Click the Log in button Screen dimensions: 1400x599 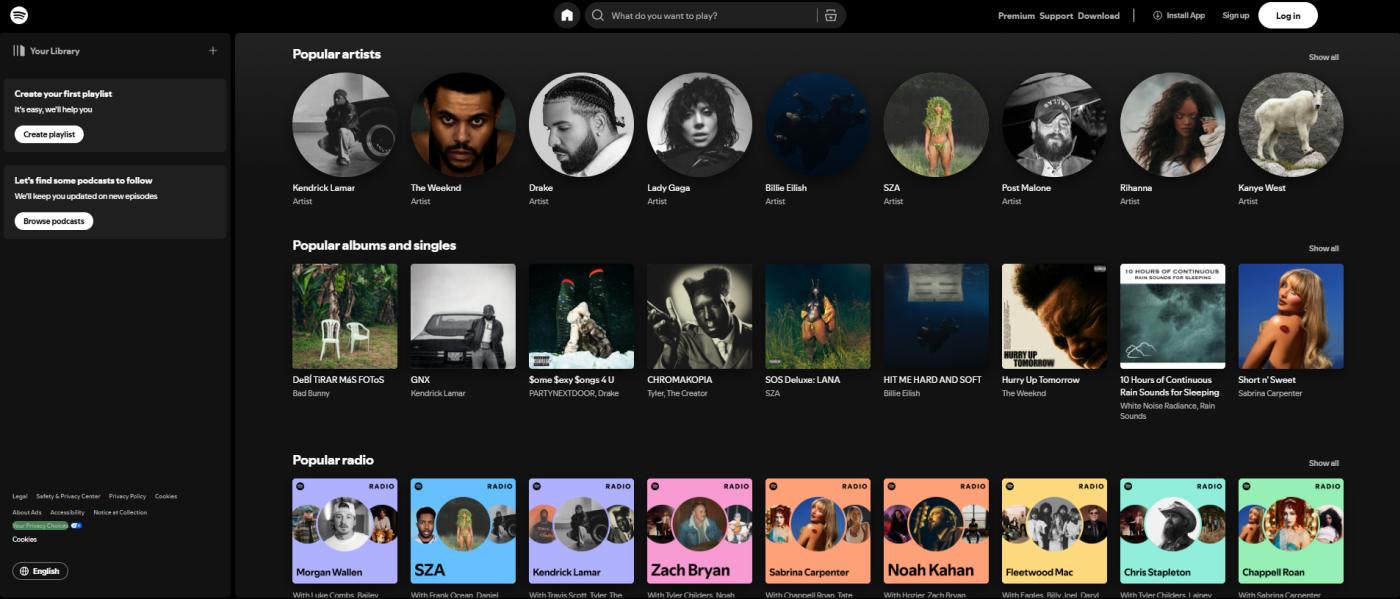pos(1288,15)
